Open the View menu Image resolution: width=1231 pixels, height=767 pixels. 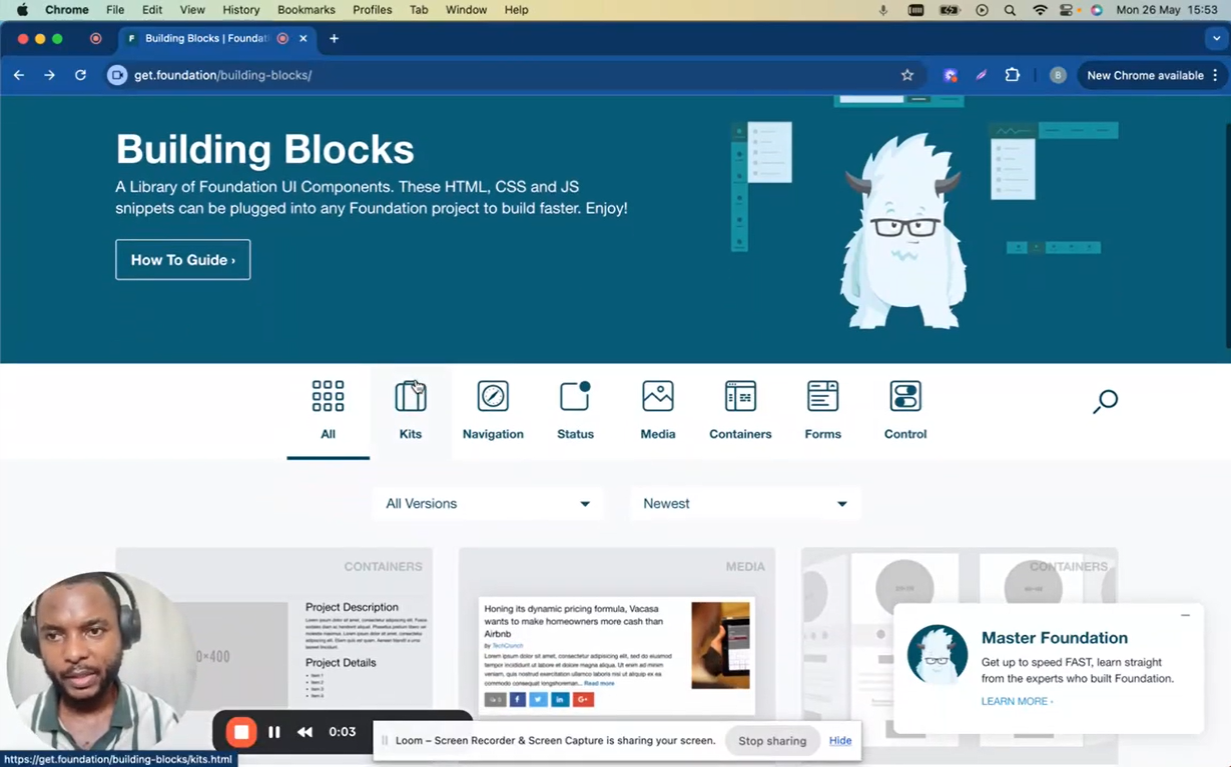point(192,10)
